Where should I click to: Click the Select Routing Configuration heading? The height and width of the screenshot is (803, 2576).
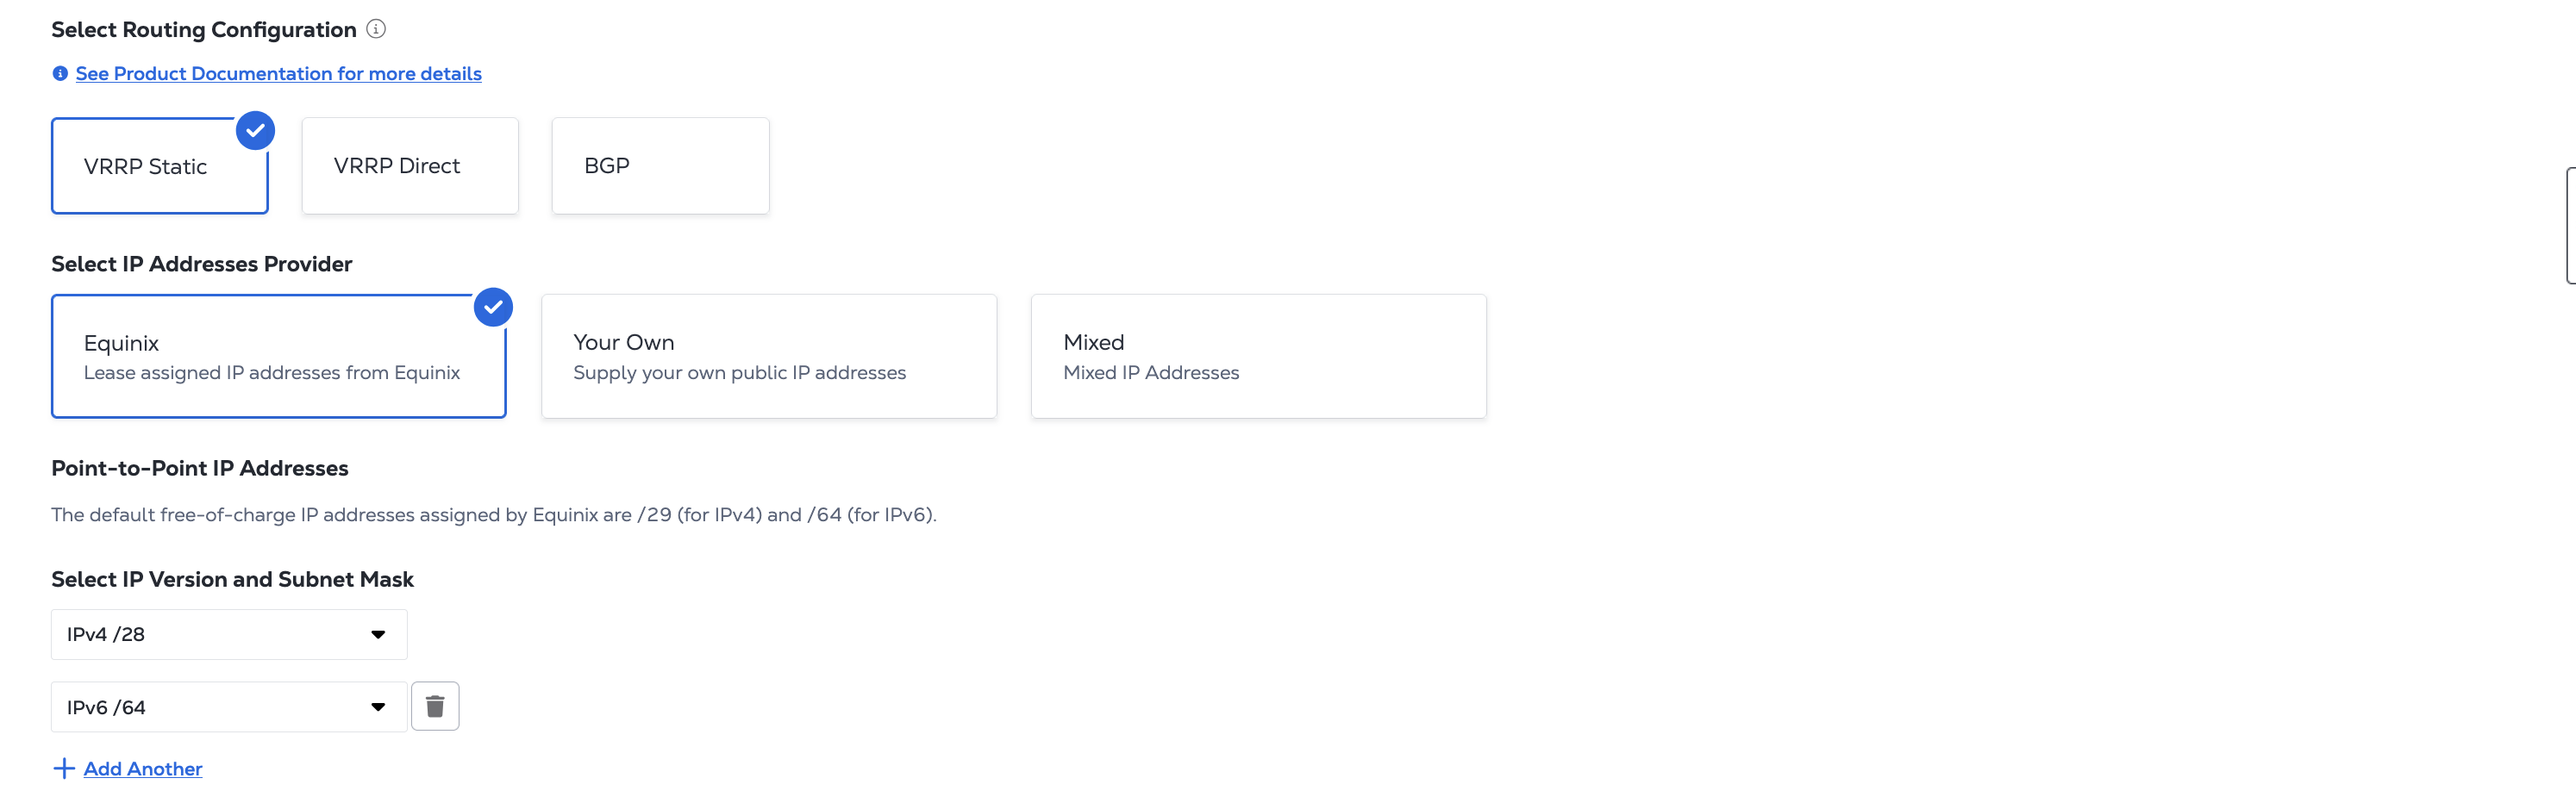[204, 30]
